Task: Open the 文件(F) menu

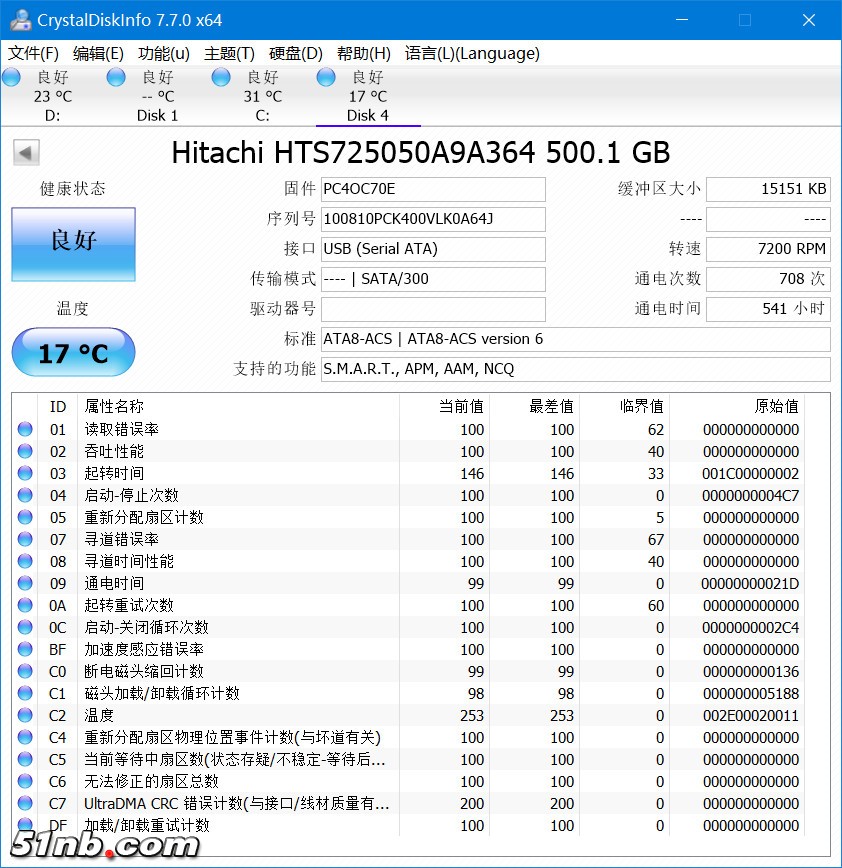Action: (33, 54)
